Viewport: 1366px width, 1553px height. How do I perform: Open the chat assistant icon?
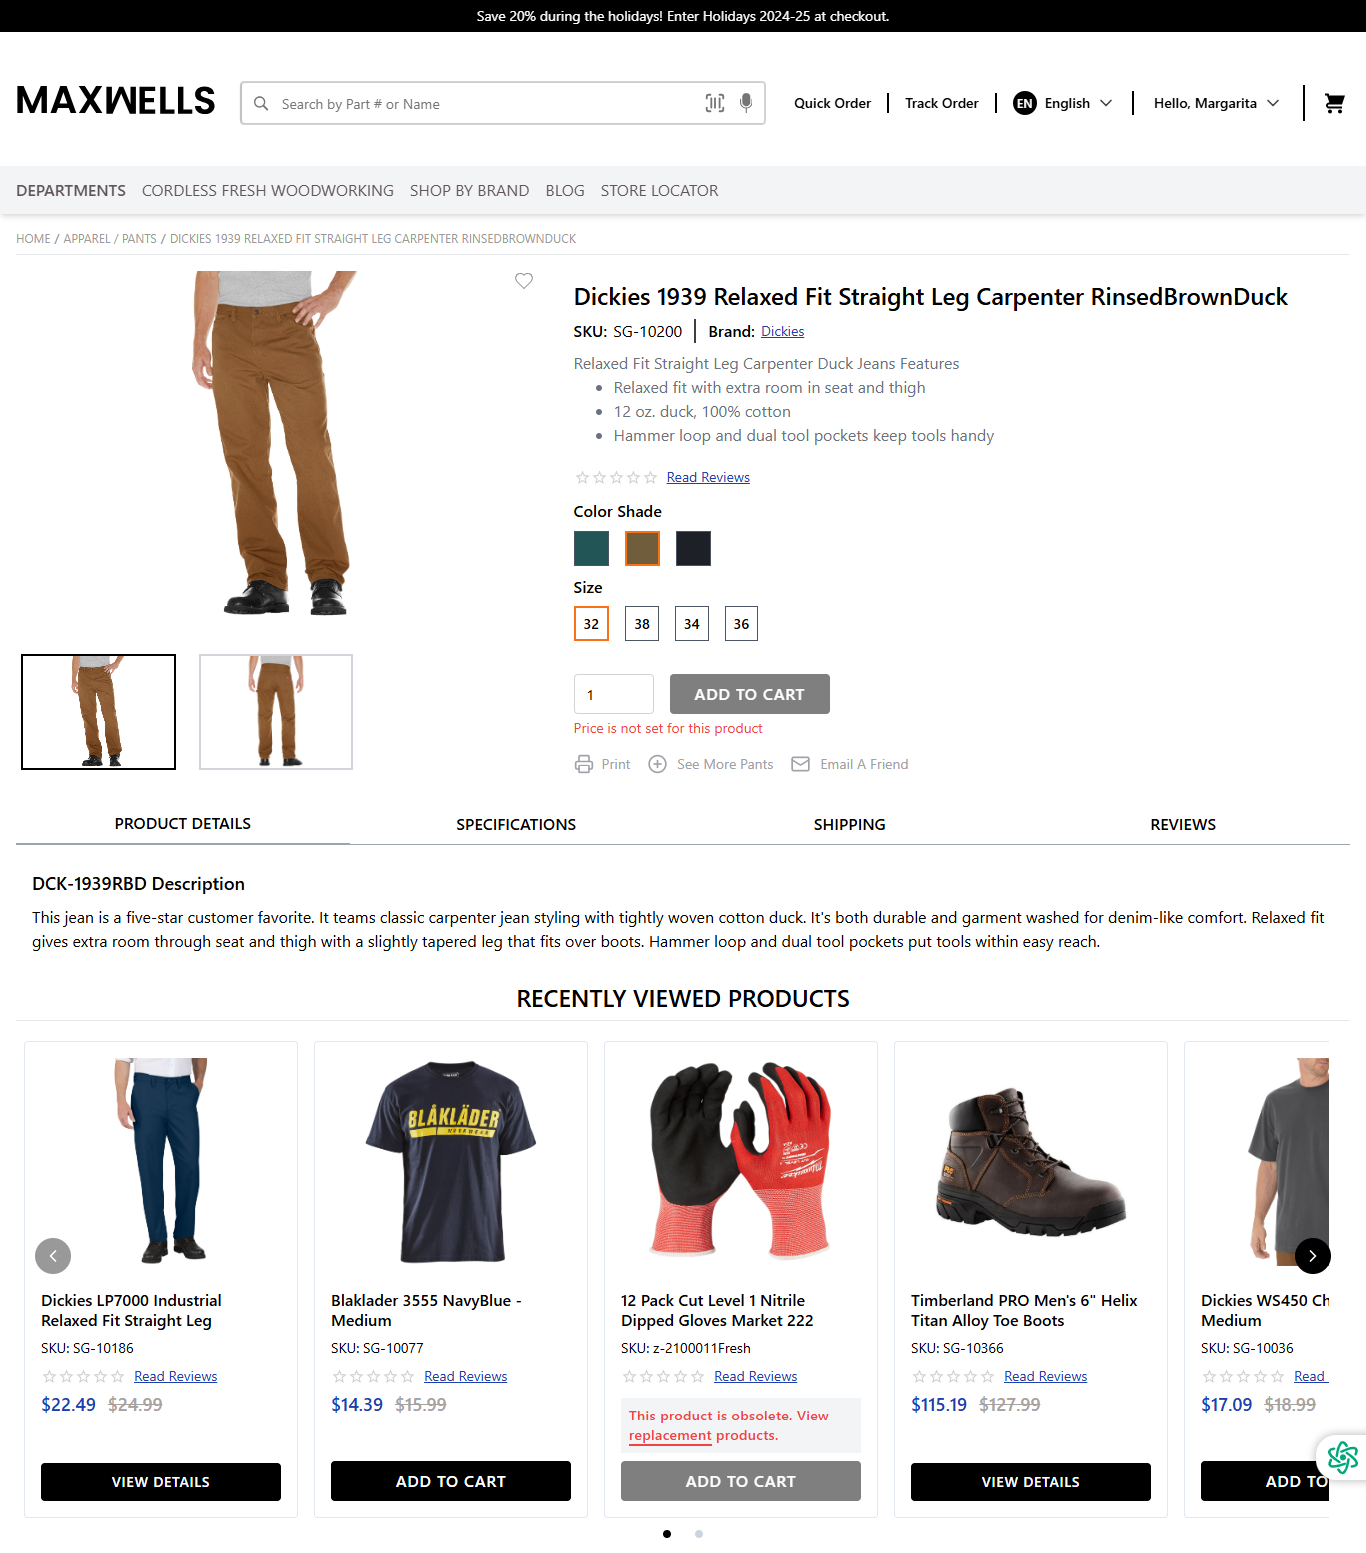pyautogui.click(x=1342, y=1457)
